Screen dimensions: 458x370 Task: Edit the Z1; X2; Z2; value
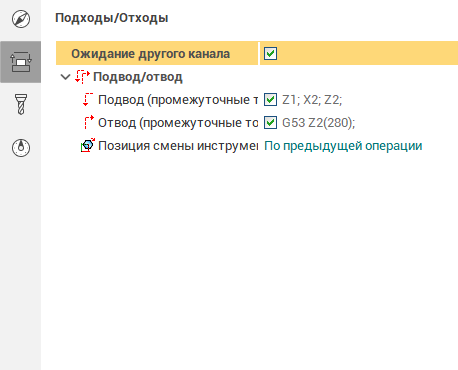[x=312, y=100]
